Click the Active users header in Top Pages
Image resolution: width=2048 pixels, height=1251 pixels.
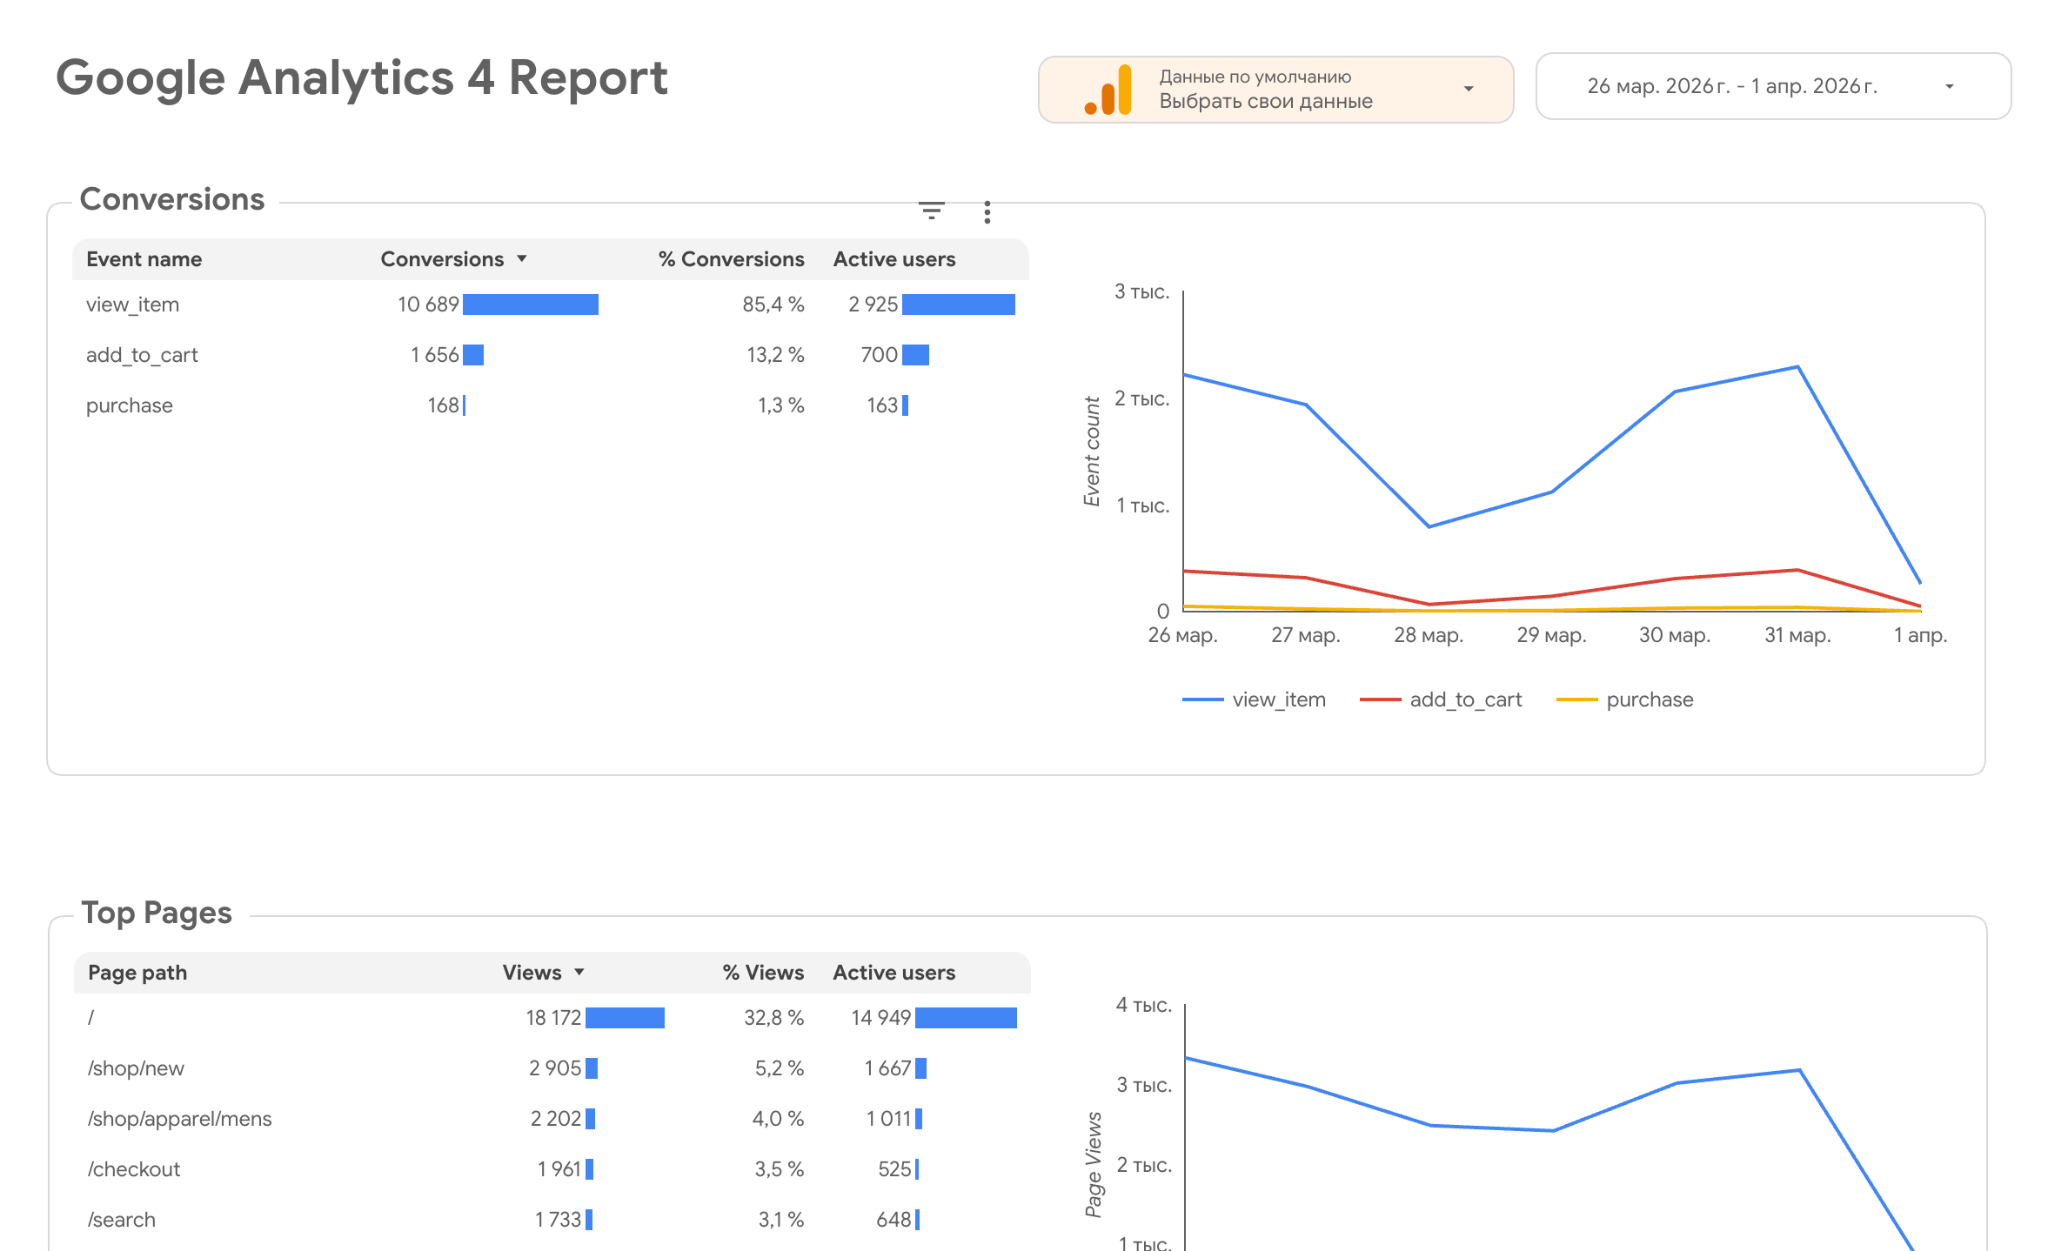894,971
